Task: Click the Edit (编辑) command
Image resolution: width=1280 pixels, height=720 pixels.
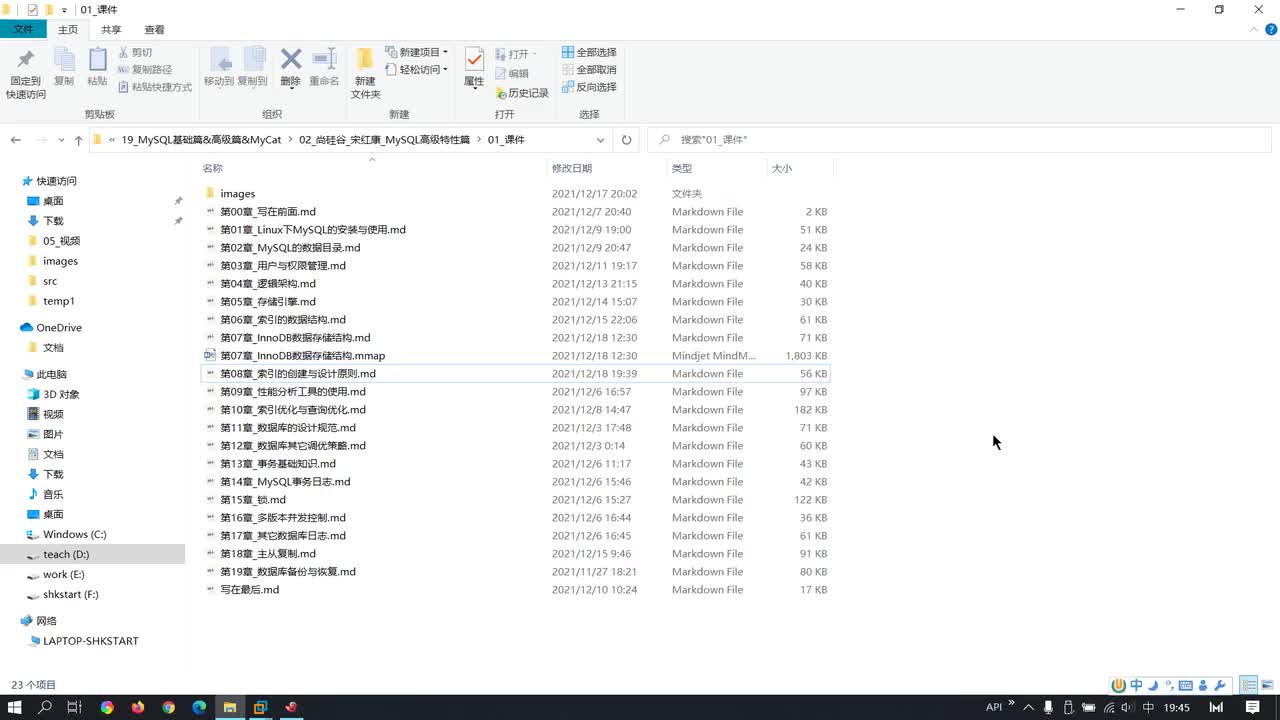Action: [512, 73]
